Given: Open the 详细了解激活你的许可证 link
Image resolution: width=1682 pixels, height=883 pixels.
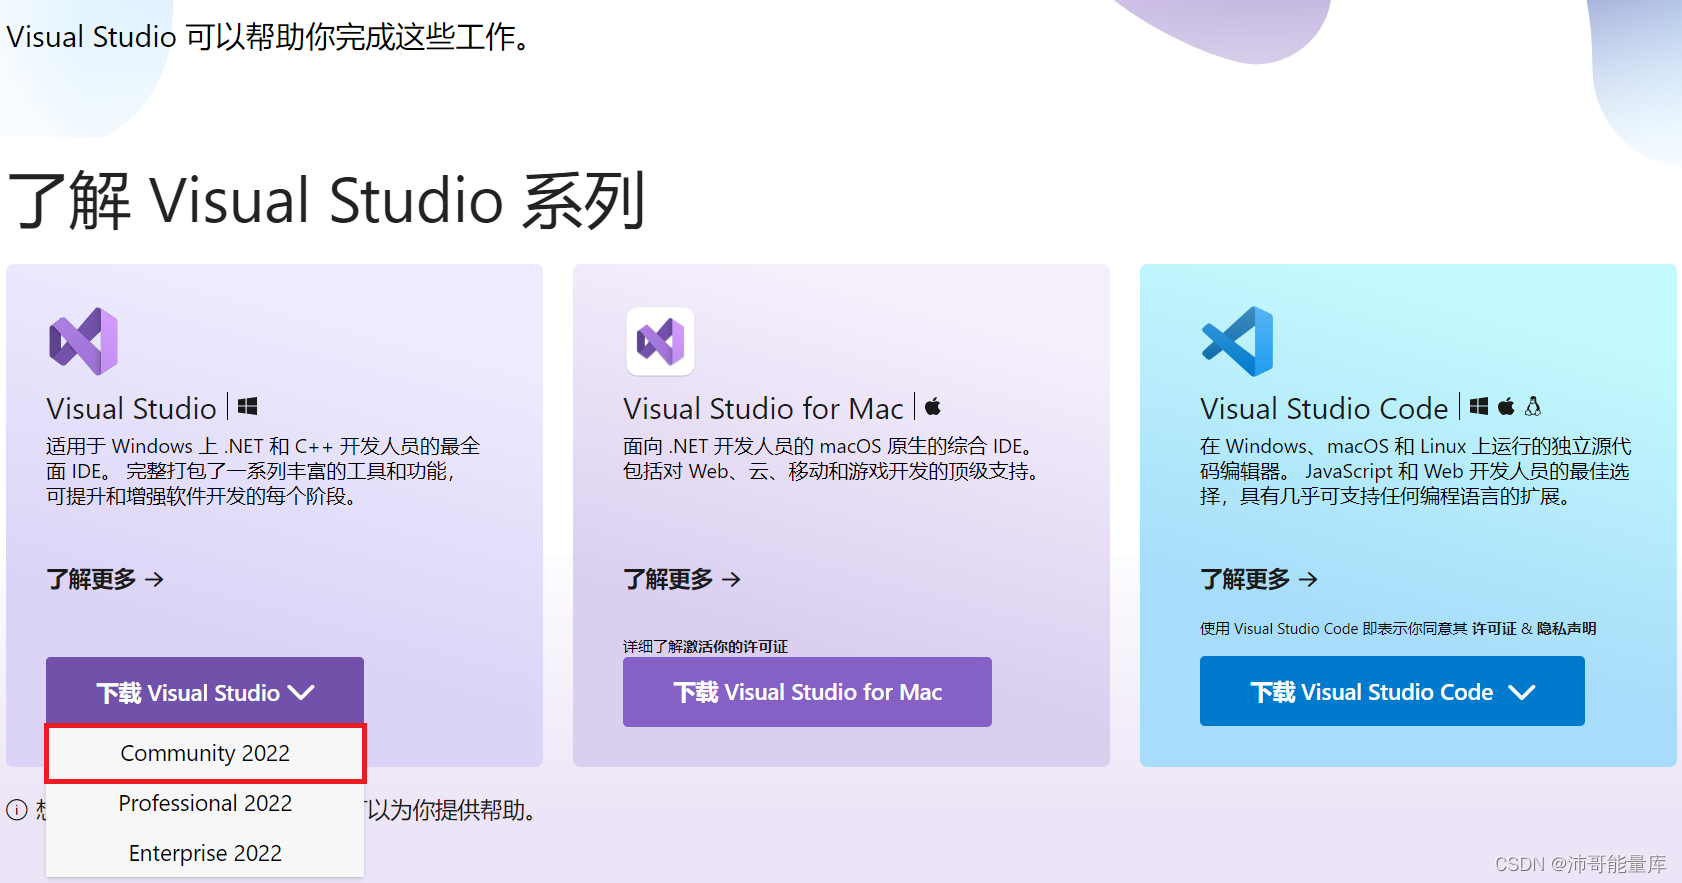Looking at the screenshot, I should pos(705,646).
